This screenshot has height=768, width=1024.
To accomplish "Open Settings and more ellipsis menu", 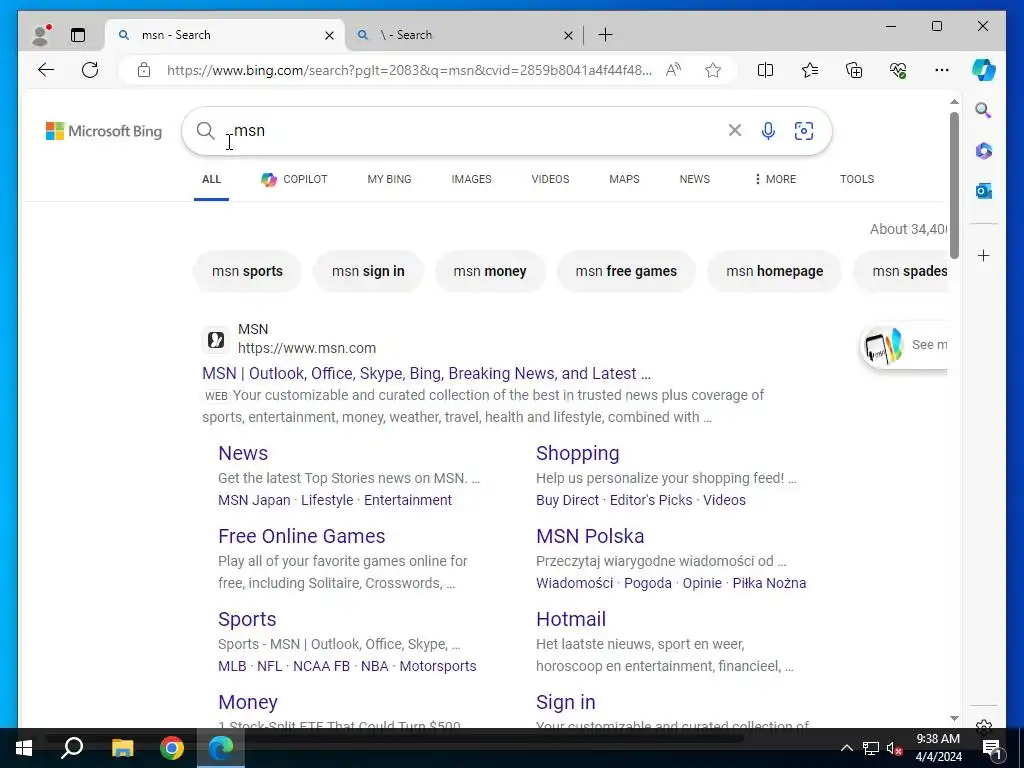I will pyautogui.click(x=942, y=70).
